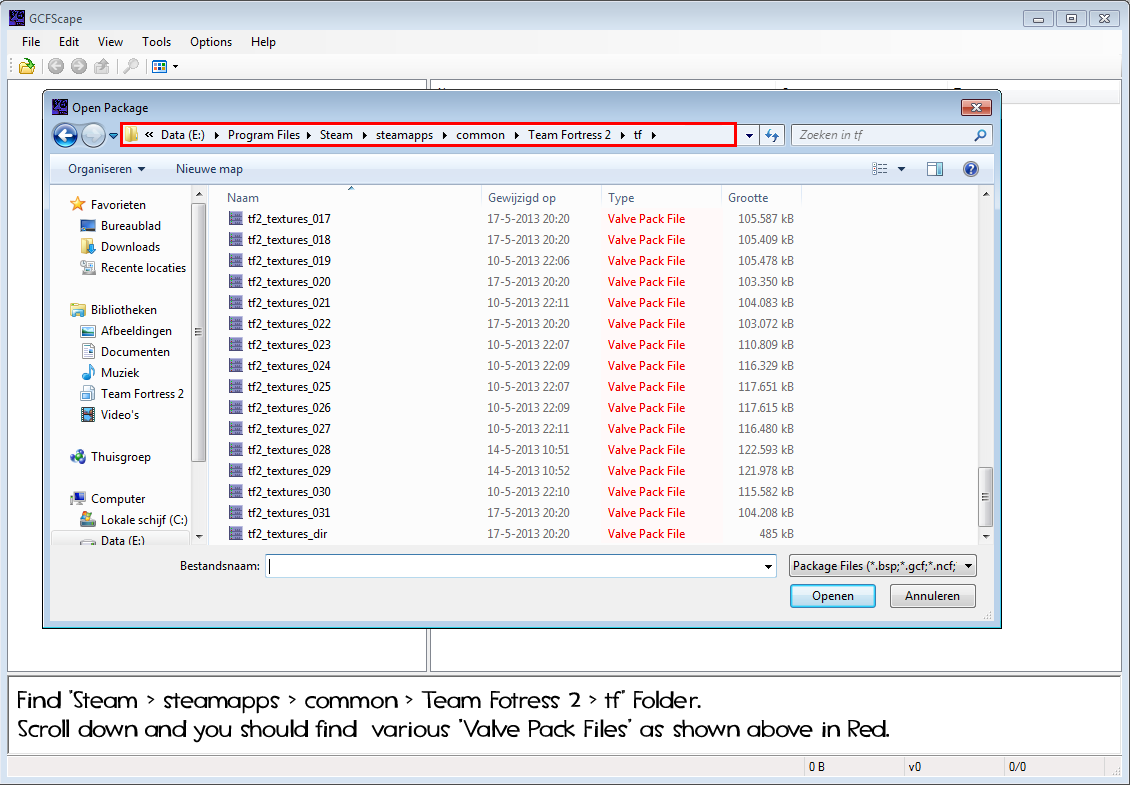Toggle the preview pane icon
This screenshot has height=785, width=1130.
(935, 169)
